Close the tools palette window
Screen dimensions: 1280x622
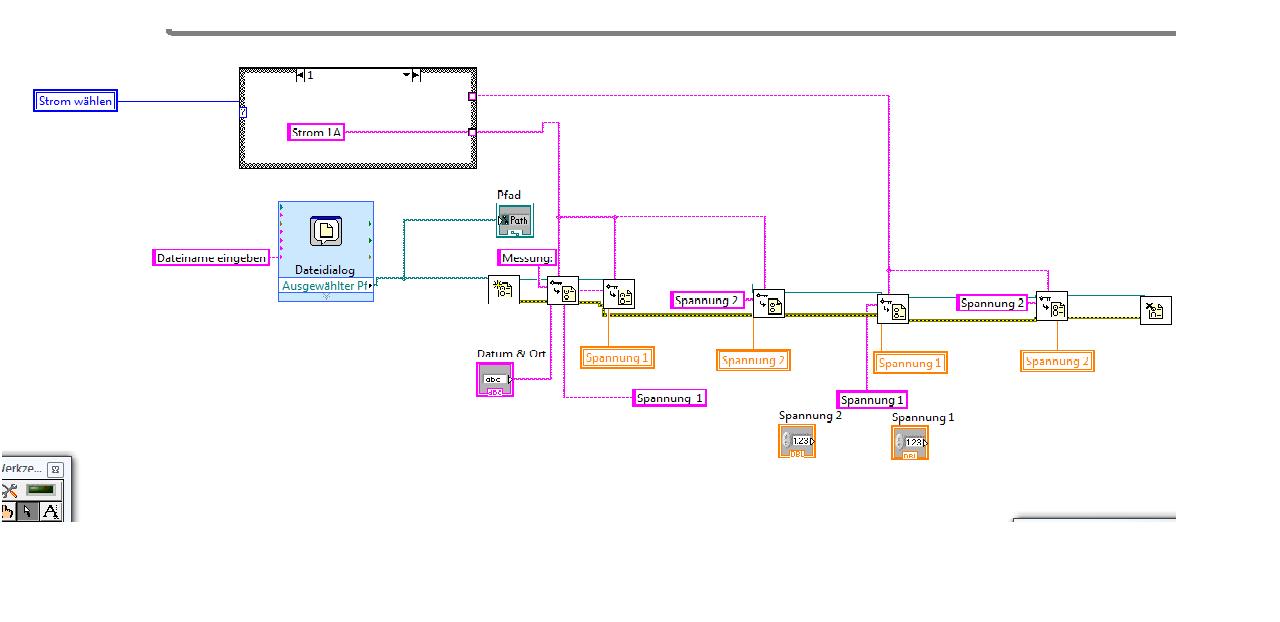pos(56,468)
